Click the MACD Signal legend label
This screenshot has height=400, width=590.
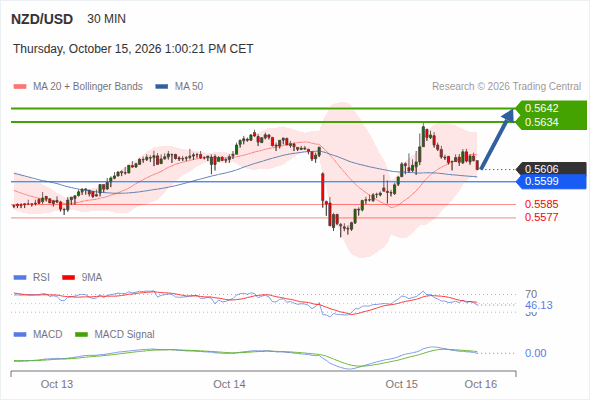coord(125,335)
